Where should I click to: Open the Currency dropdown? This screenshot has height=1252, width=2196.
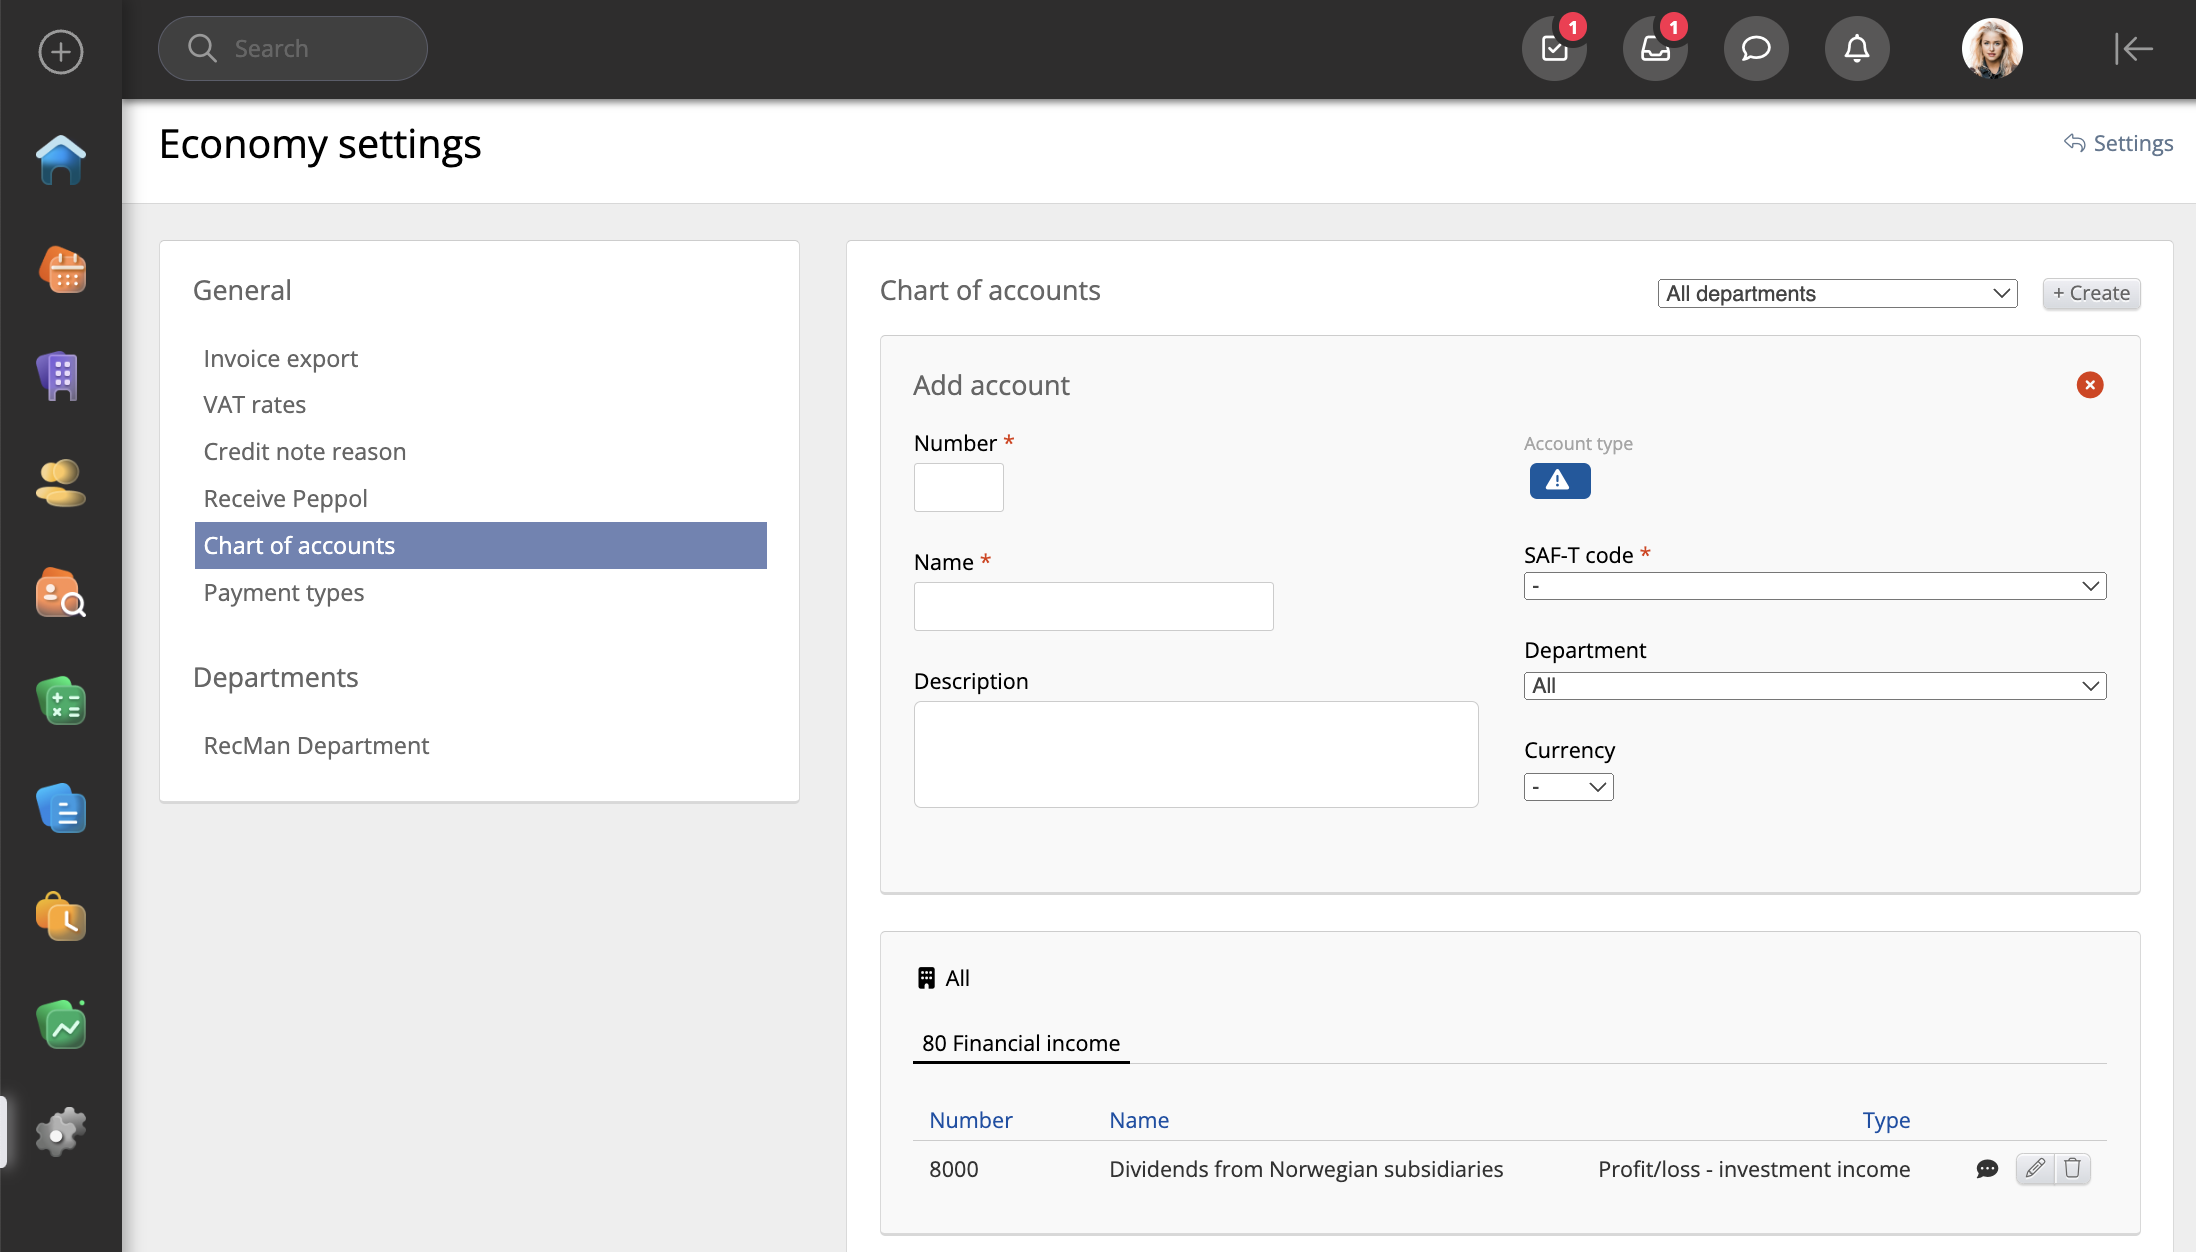click(x=1568, y=787)
